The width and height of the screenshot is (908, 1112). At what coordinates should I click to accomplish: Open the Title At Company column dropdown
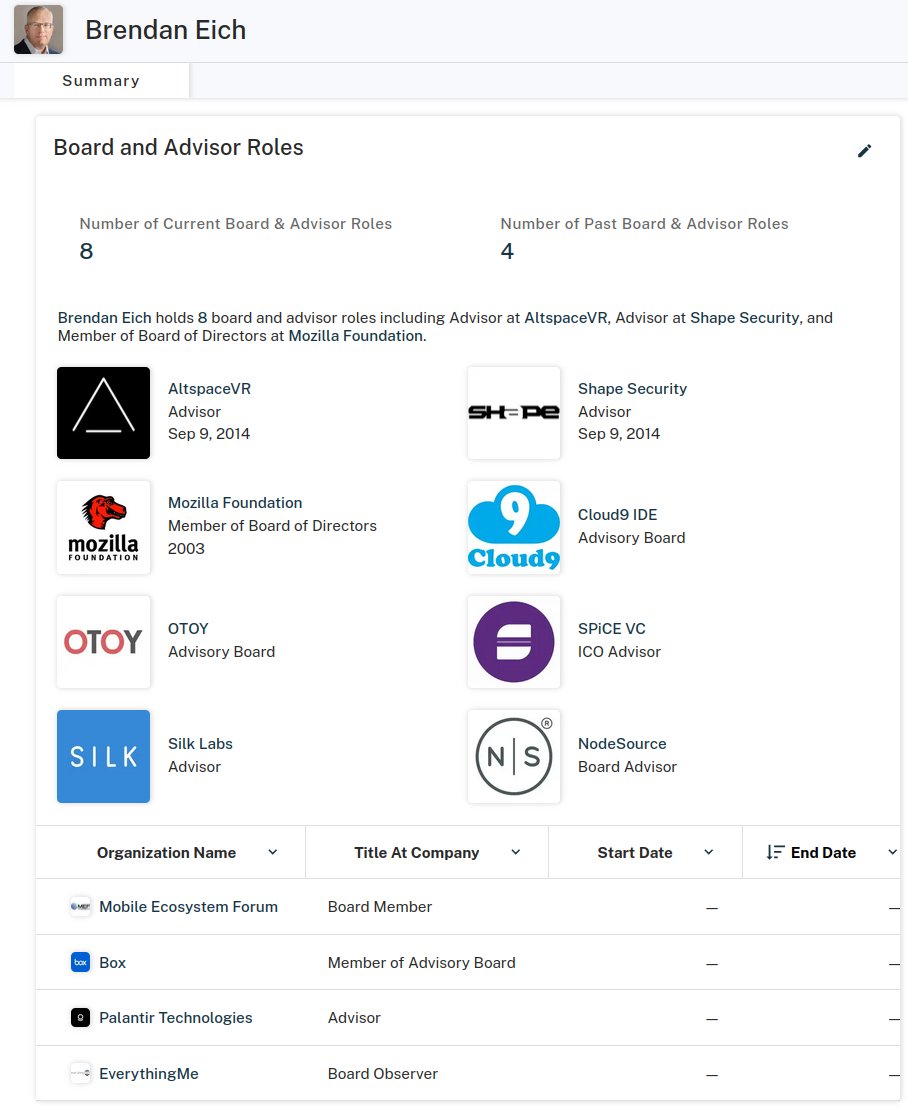(516, 852)
